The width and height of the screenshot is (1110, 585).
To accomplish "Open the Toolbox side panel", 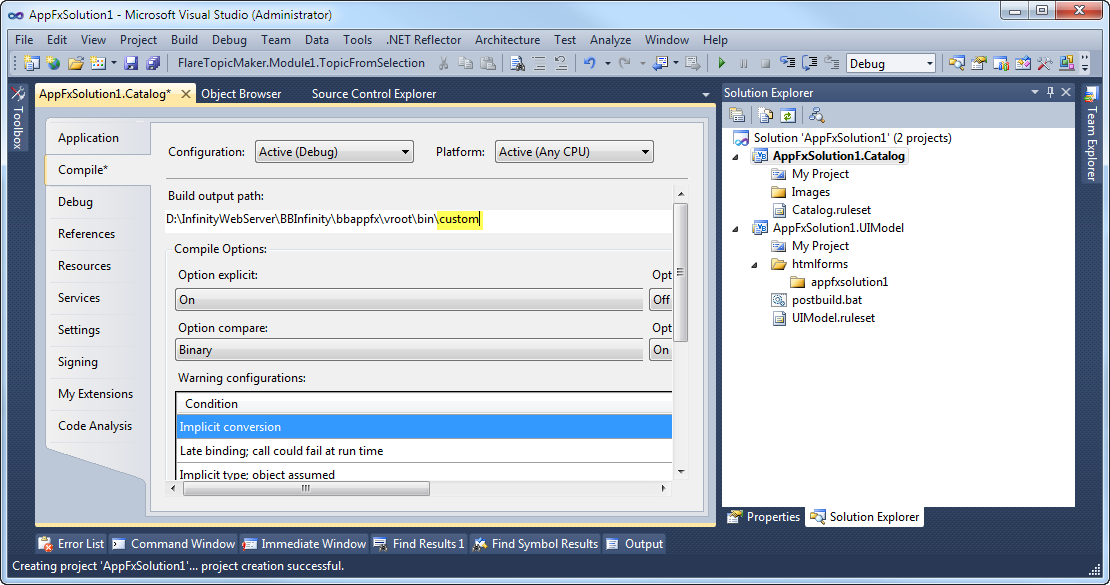I will (18, 118).
